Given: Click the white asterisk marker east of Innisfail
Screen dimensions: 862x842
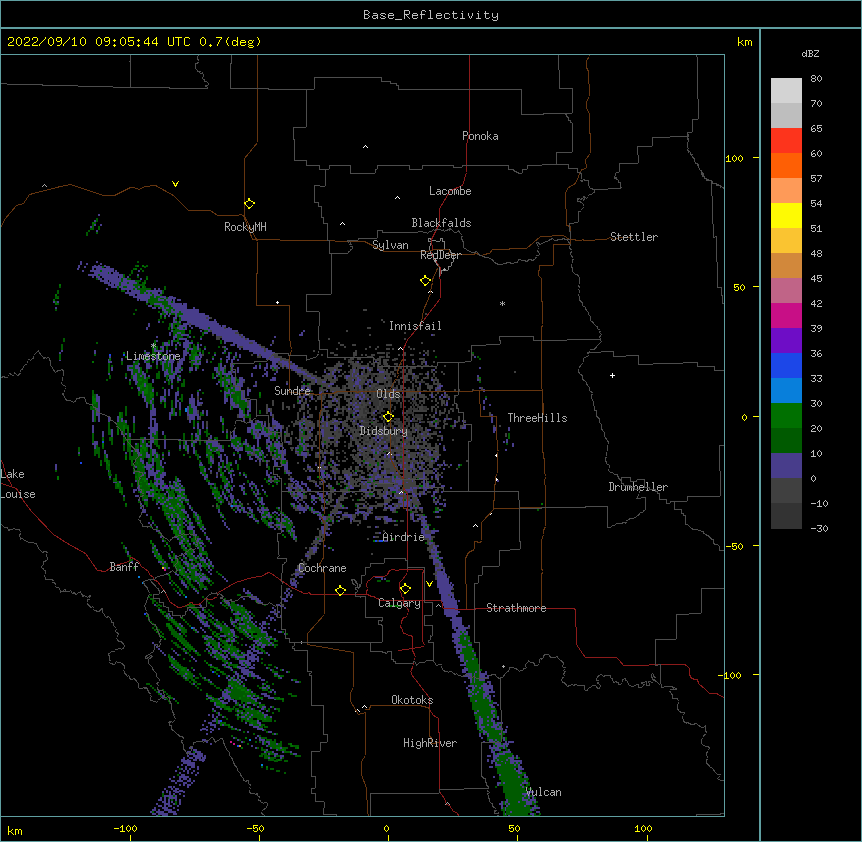Looking at the screenshot, I should [502, 303].
